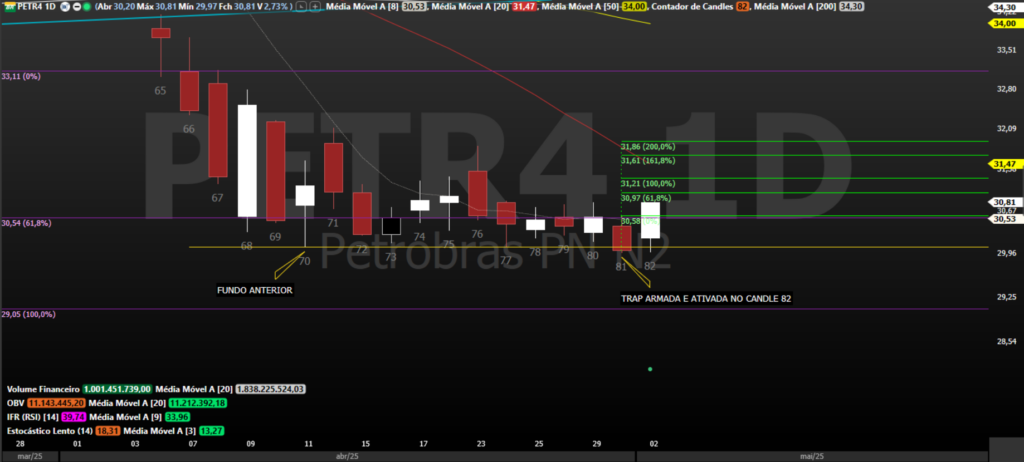The width and height of the screenshot is (1024, 462).
Task: Click the green status dot in header
Action: point(87,7)
